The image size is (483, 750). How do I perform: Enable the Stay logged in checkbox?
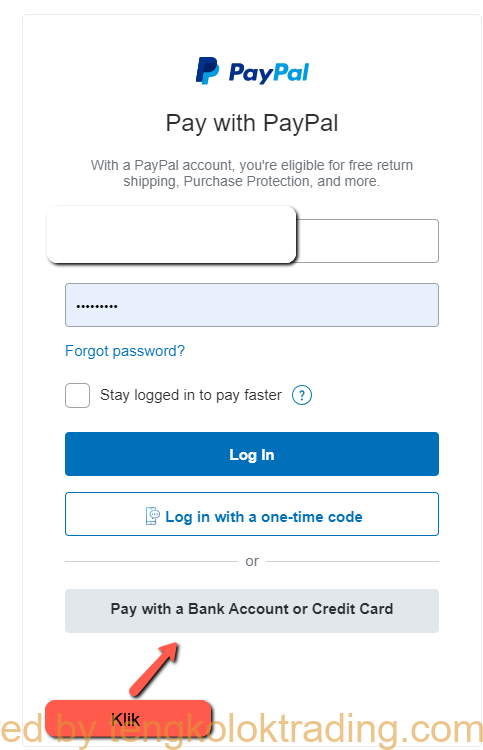tap(77, 395)
